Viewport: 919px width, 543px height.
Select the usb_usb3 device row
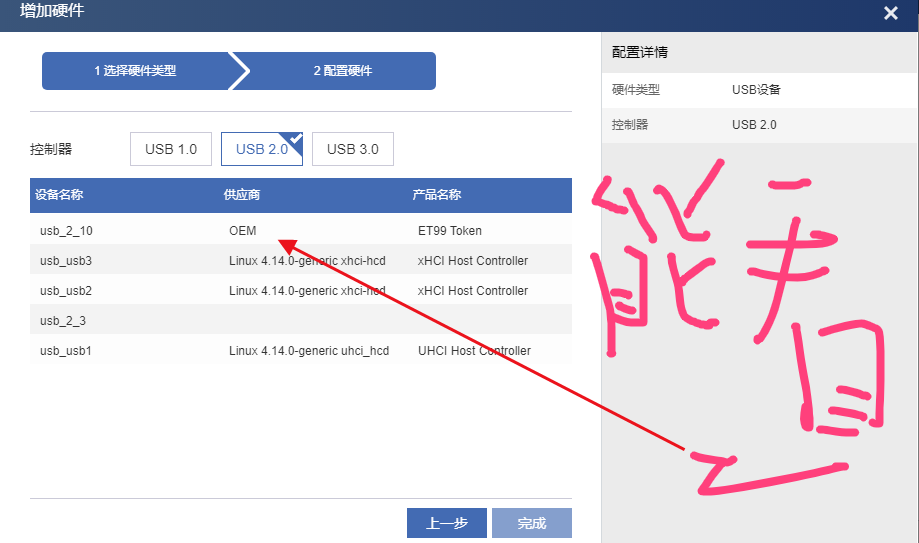click(301, 260)
